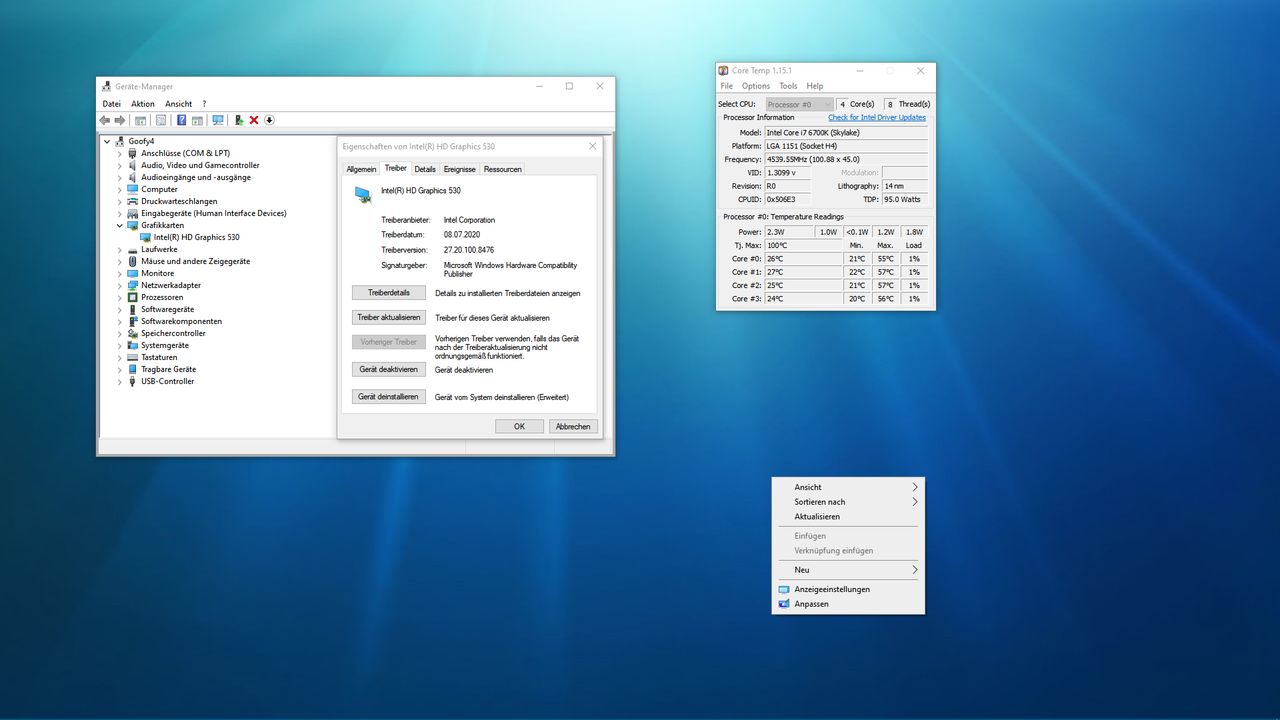
Task: Switch to the Details tab
Action: pos(425,169)
